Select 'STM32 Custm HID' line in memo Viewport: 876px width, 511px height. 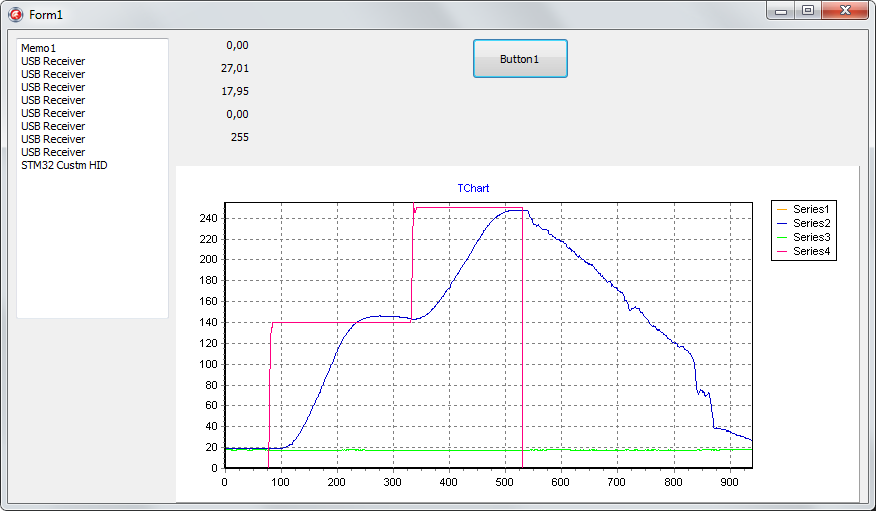[64, 165]
